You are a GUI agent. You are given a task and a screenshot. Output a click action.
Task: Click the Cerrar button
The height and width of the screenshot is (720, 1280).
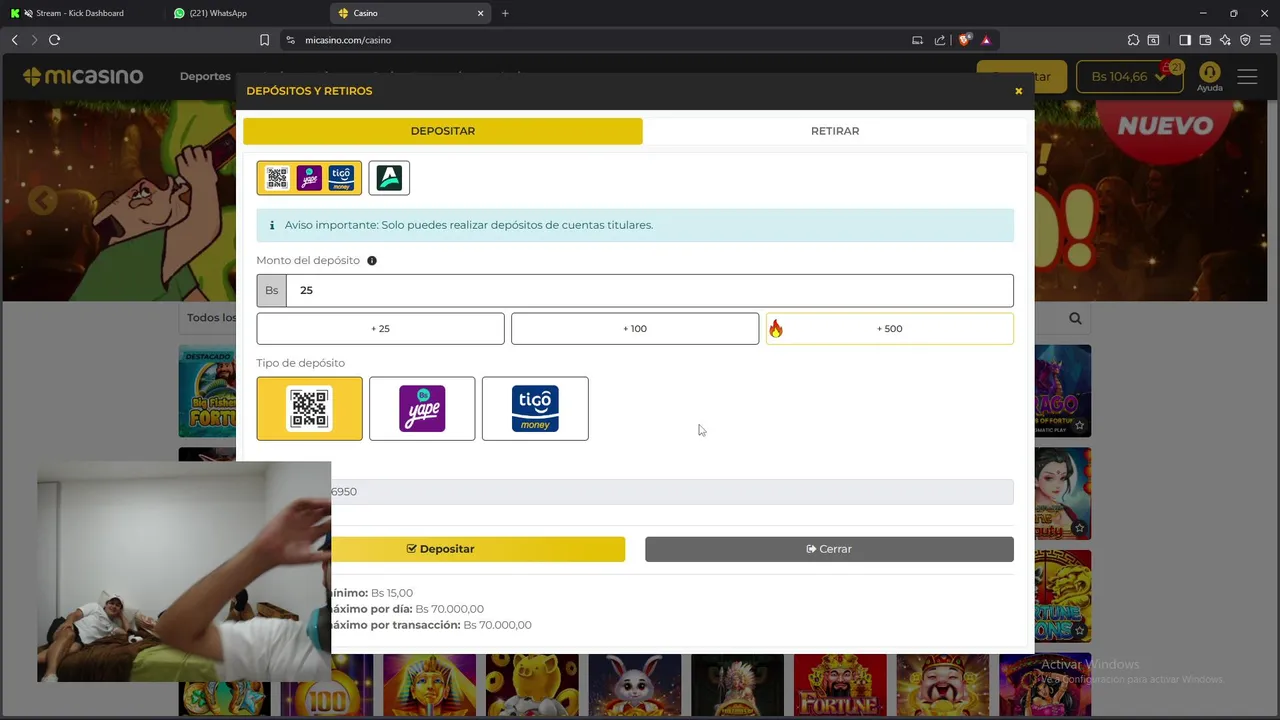click(x=829, y=549)
